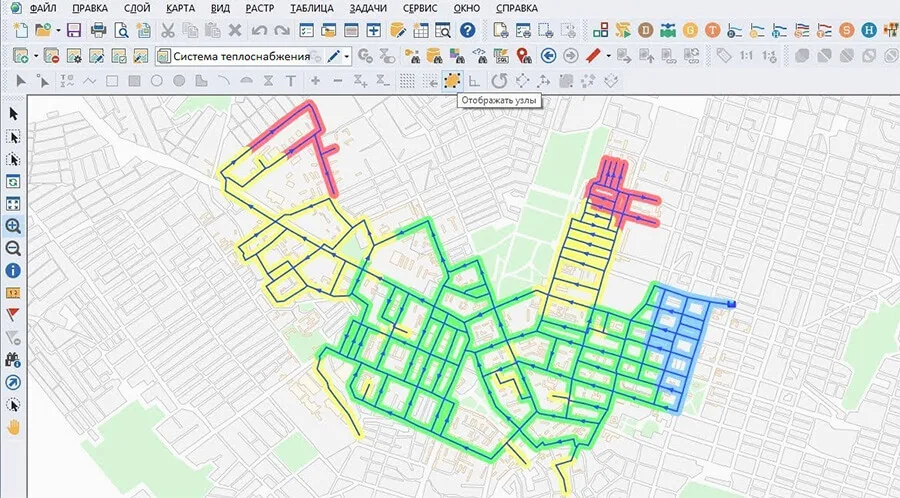
Task: Select the empty rectangle drawing tool
Action: point(112,81)
